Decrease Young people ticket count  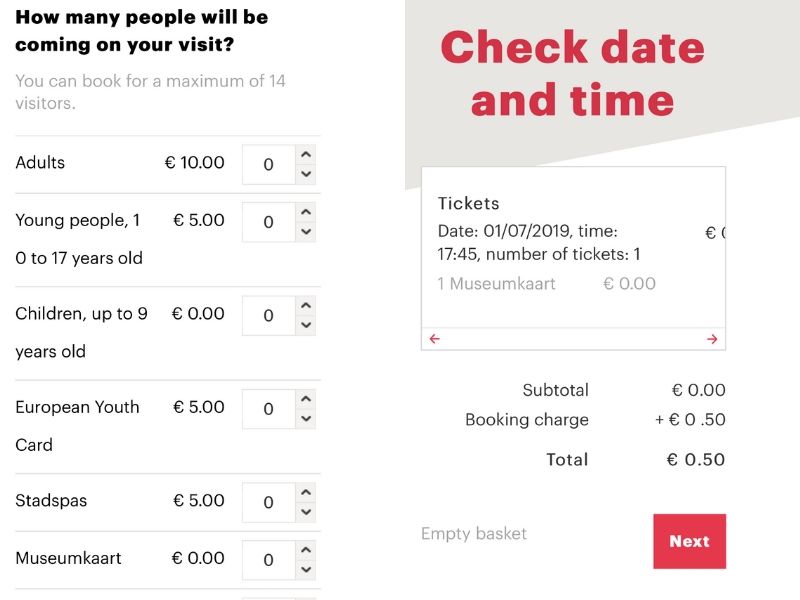tap(306, 231)
